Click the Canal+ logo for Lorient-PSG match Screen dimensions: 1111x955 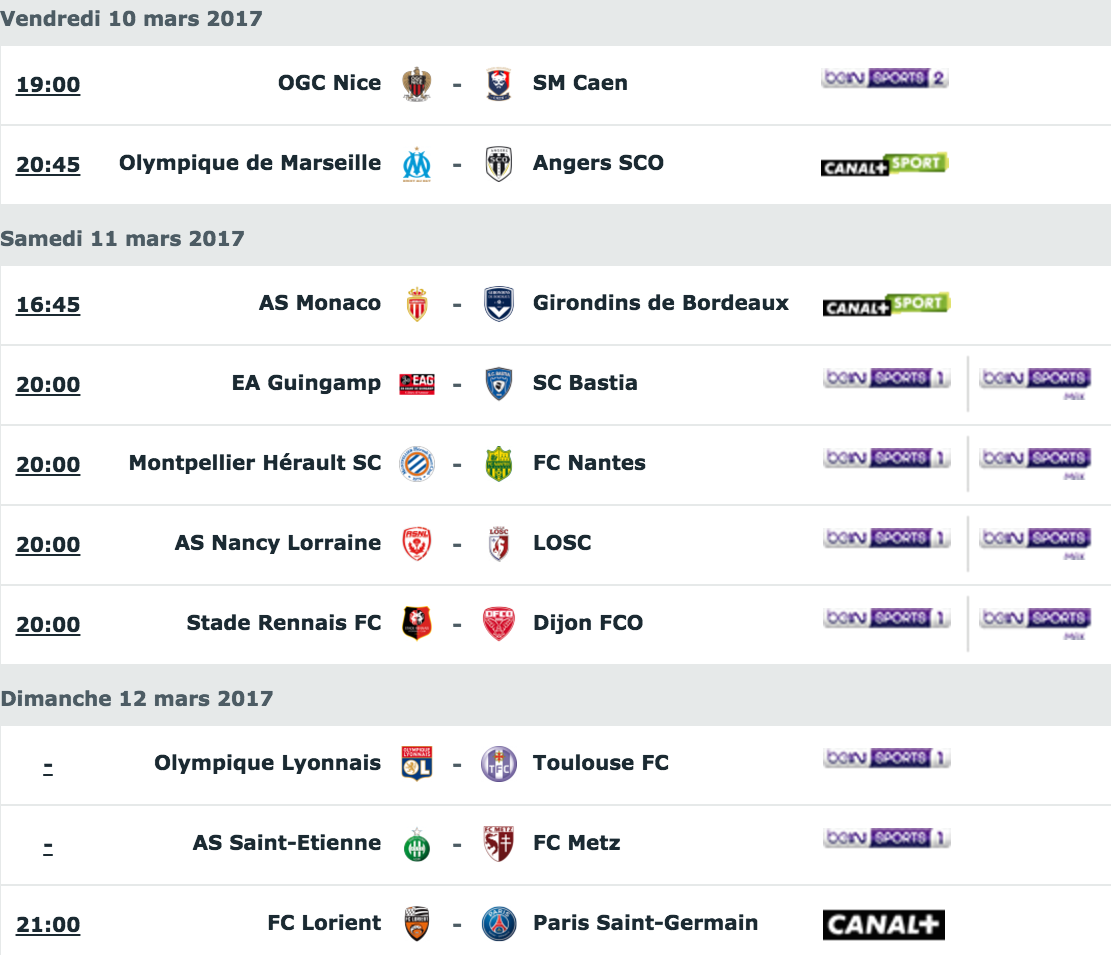[x=884, y=925]
